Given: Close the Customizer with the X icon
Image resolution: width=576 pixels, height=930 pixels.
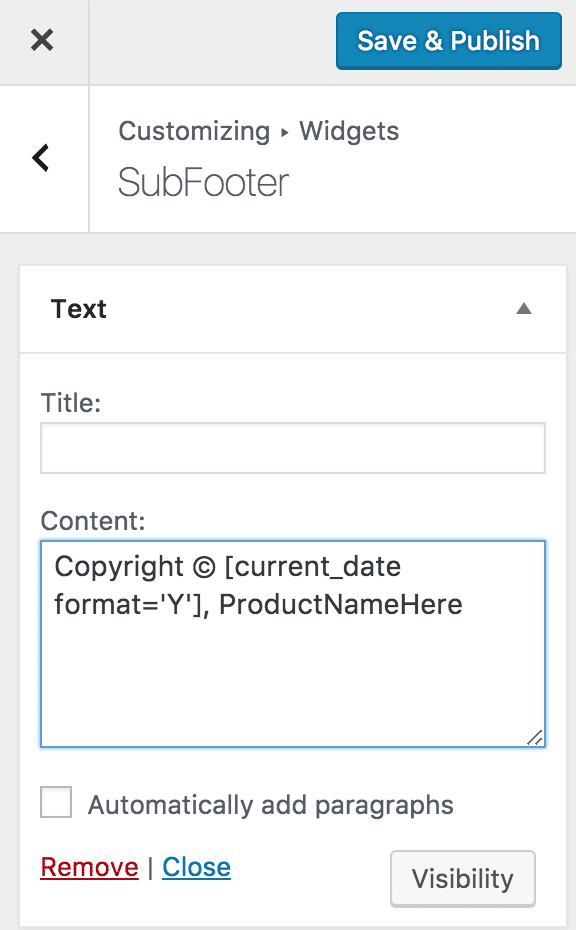Looking at the screenshot, I should tap(44, 41).
